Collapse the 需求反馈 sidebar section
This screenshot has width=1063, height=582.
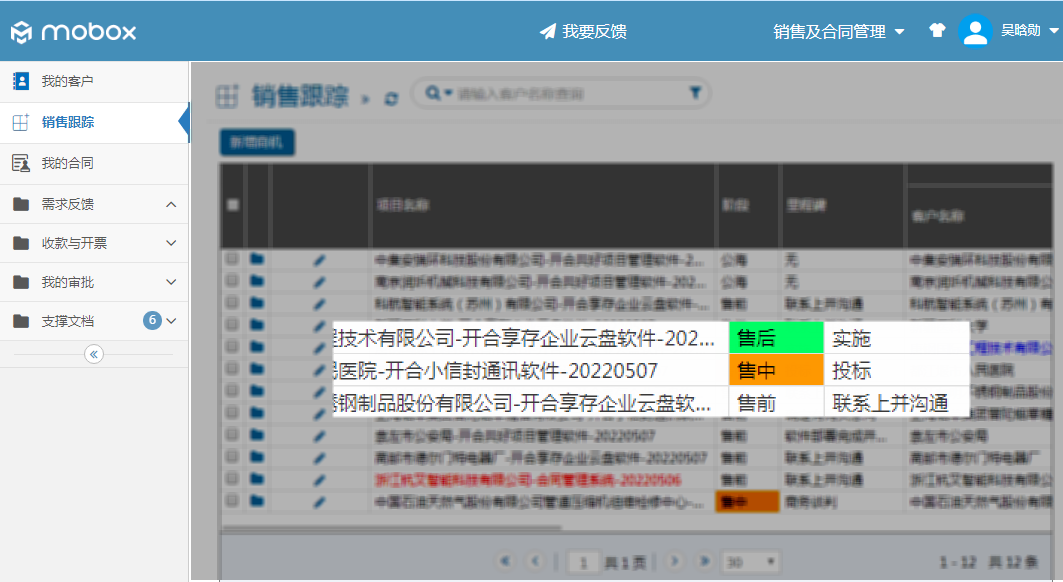click(170, 204)
